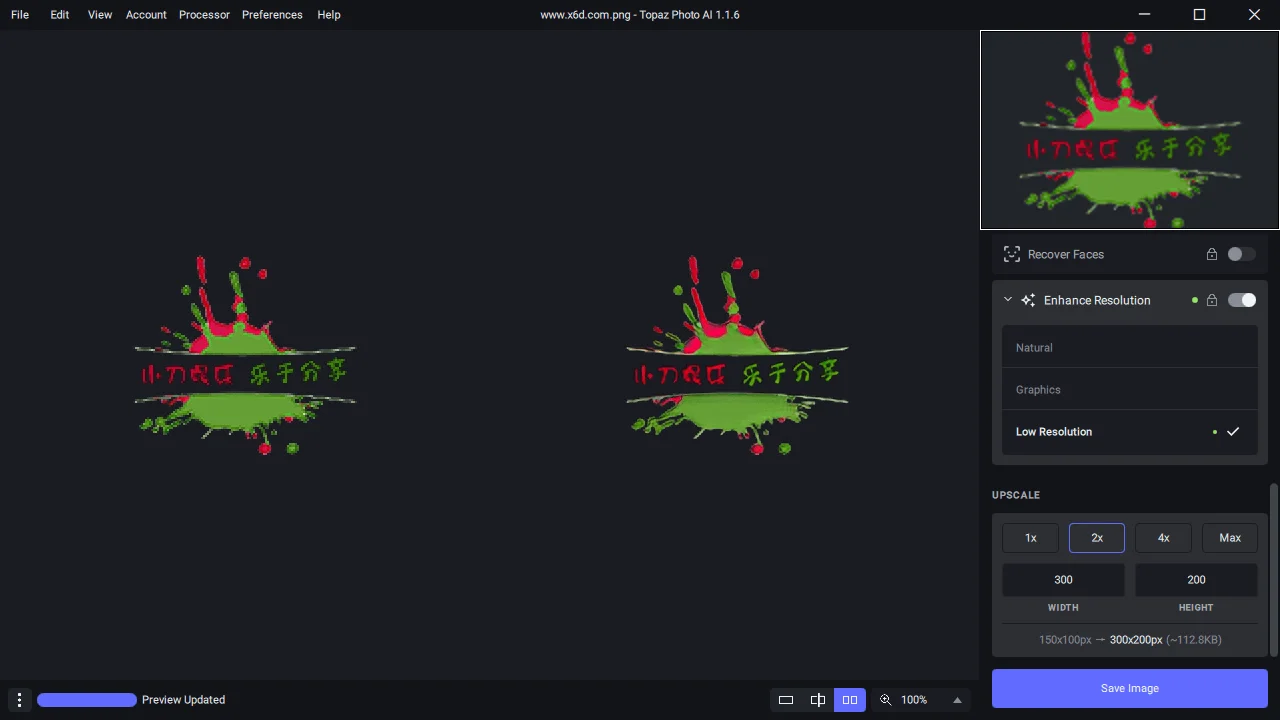Viewport: 1280px width, 720px height.
Task: Open the three-dot options menu
Action: coord(19,700)
